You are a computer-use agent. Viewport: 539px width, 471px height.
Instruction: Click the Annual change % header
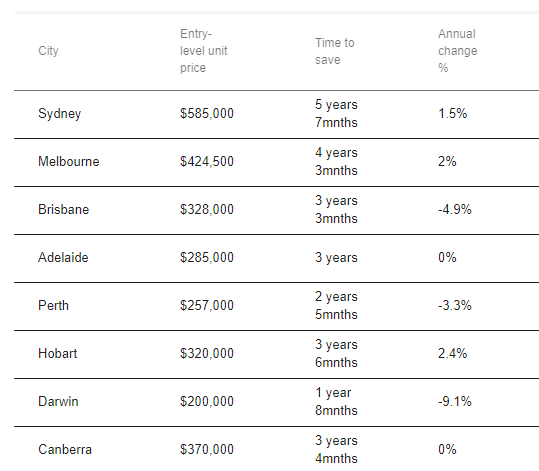[x=458, y=51]
